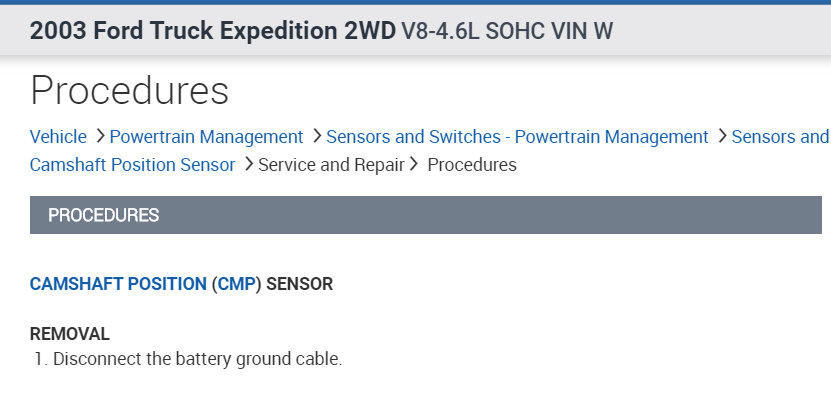
Task: Click the large Procedures page heading
Action: click(x=130, y=90)
